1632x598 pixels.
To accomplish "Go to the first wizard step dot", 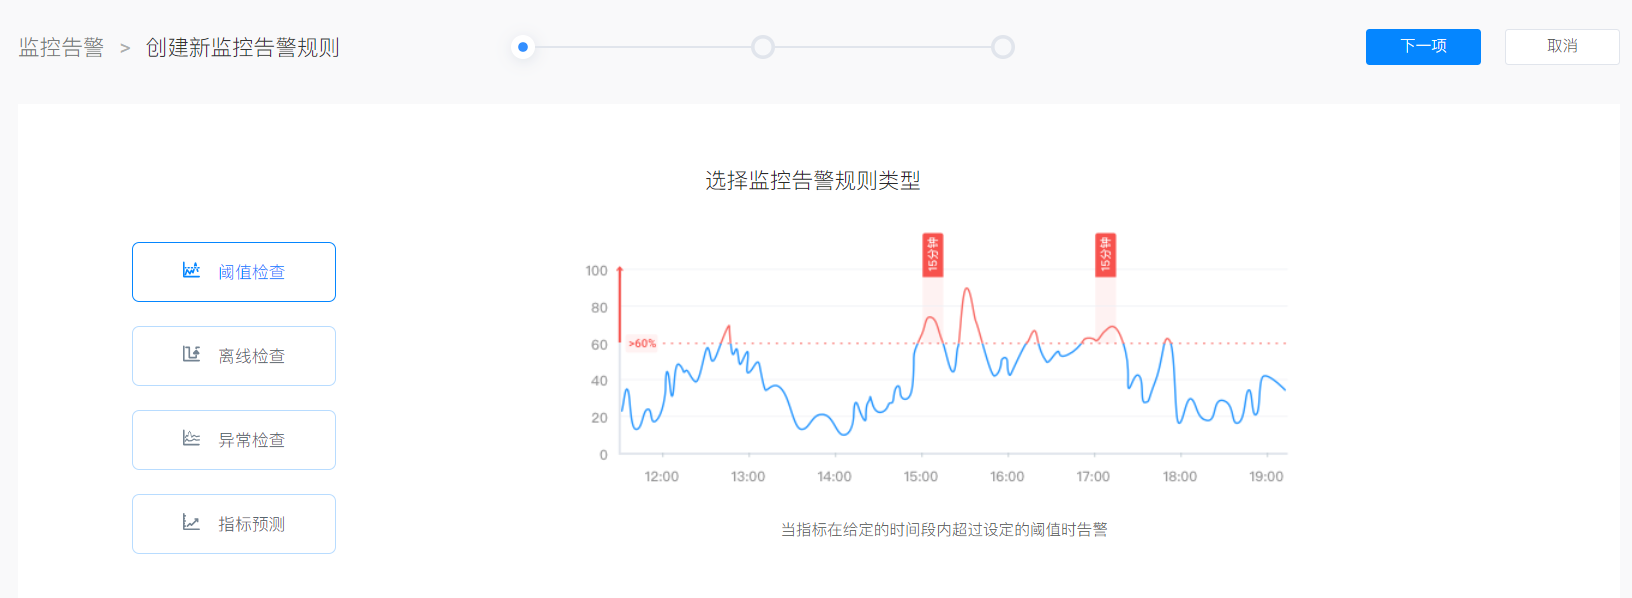I will pos(523,47).
